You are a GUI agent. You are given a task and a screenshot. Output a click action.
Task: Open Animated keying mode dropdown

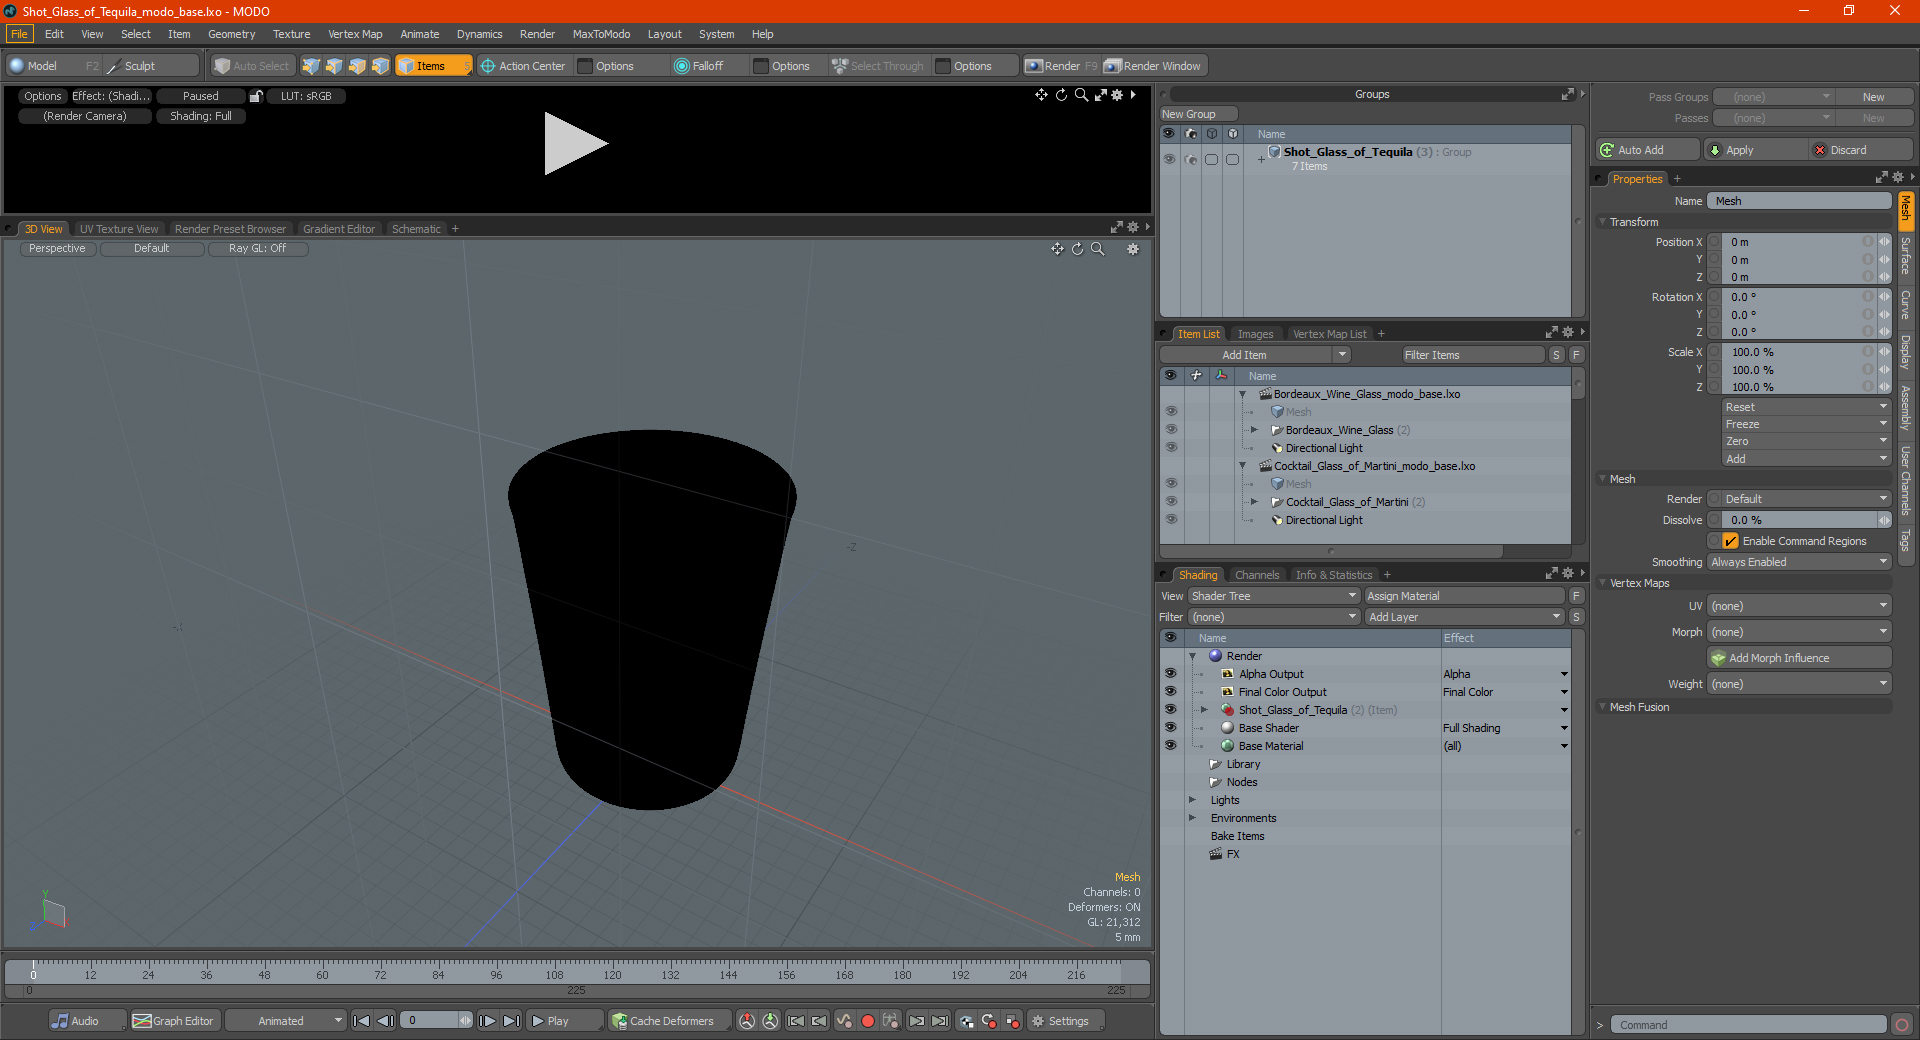(285, 1021)
